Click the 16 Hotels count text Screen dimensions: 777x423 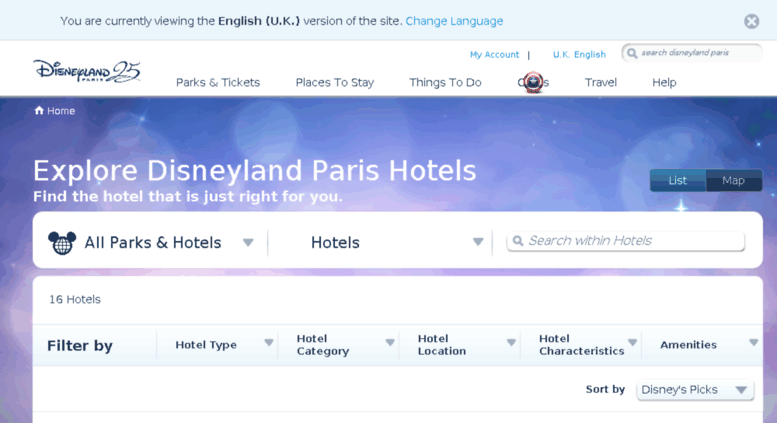tap(75, 299)
